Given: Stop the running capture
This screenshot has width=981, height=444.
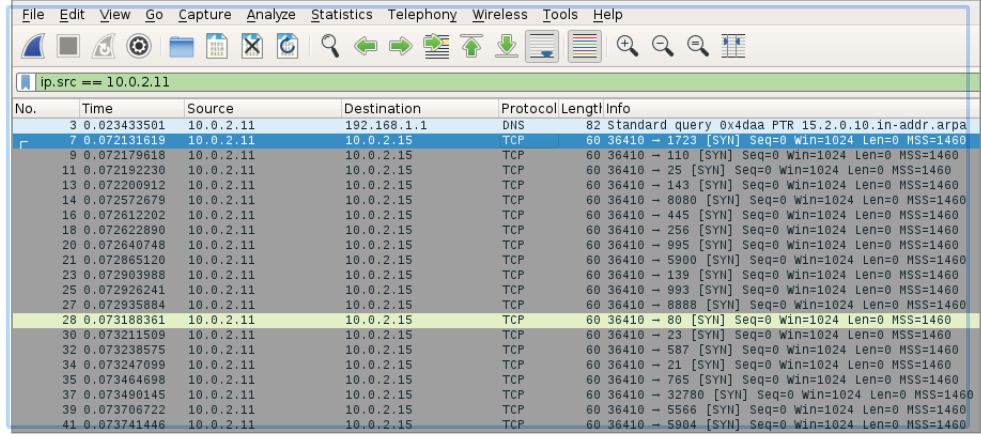Looking at the screenshot, I should coord(68,46).
